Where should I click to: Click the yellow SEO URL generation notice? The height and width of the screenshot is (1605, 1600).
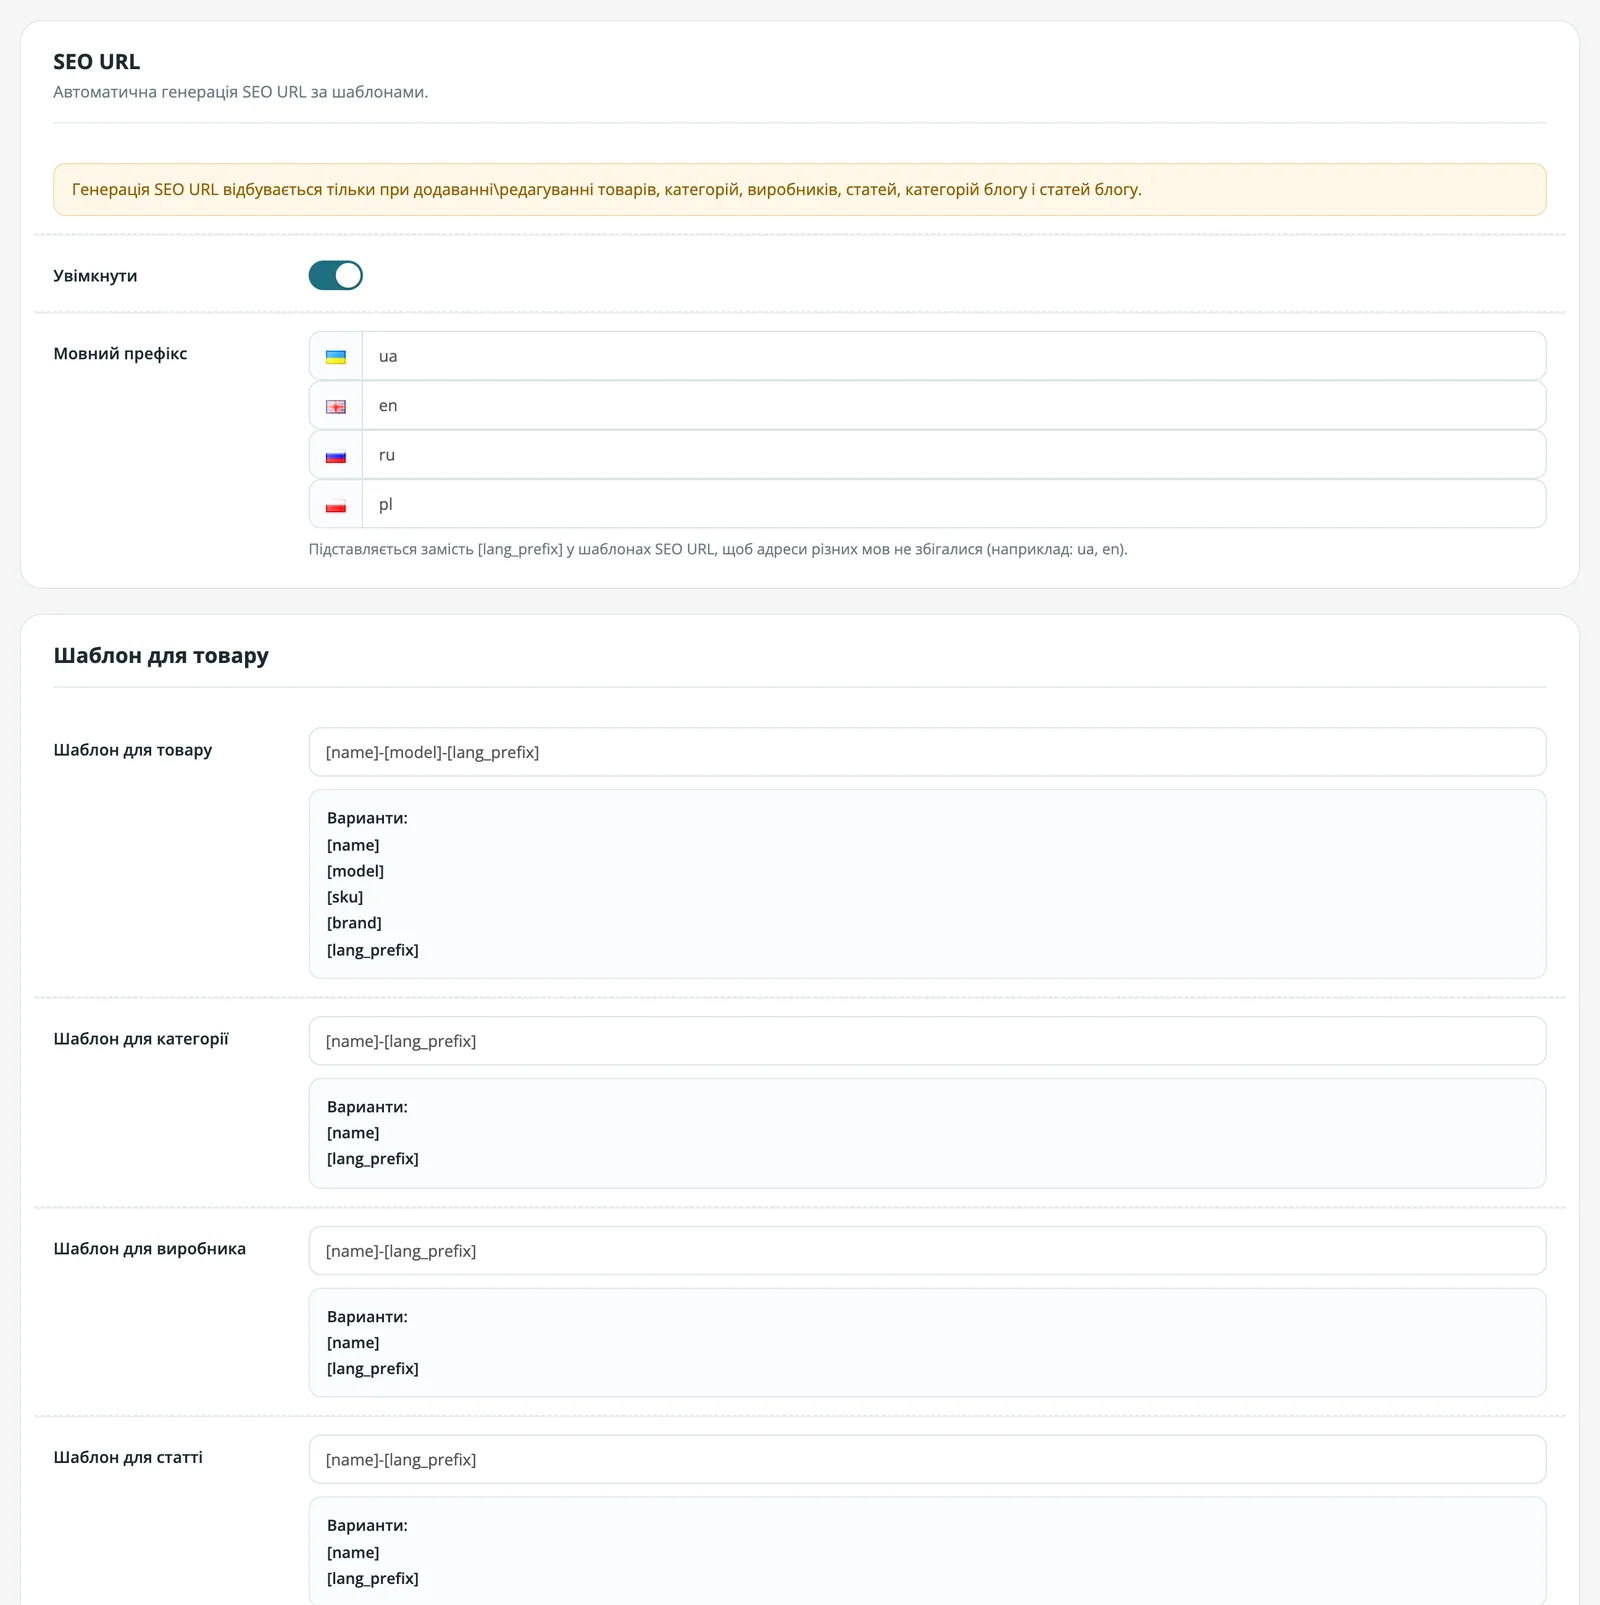point(800,189)
